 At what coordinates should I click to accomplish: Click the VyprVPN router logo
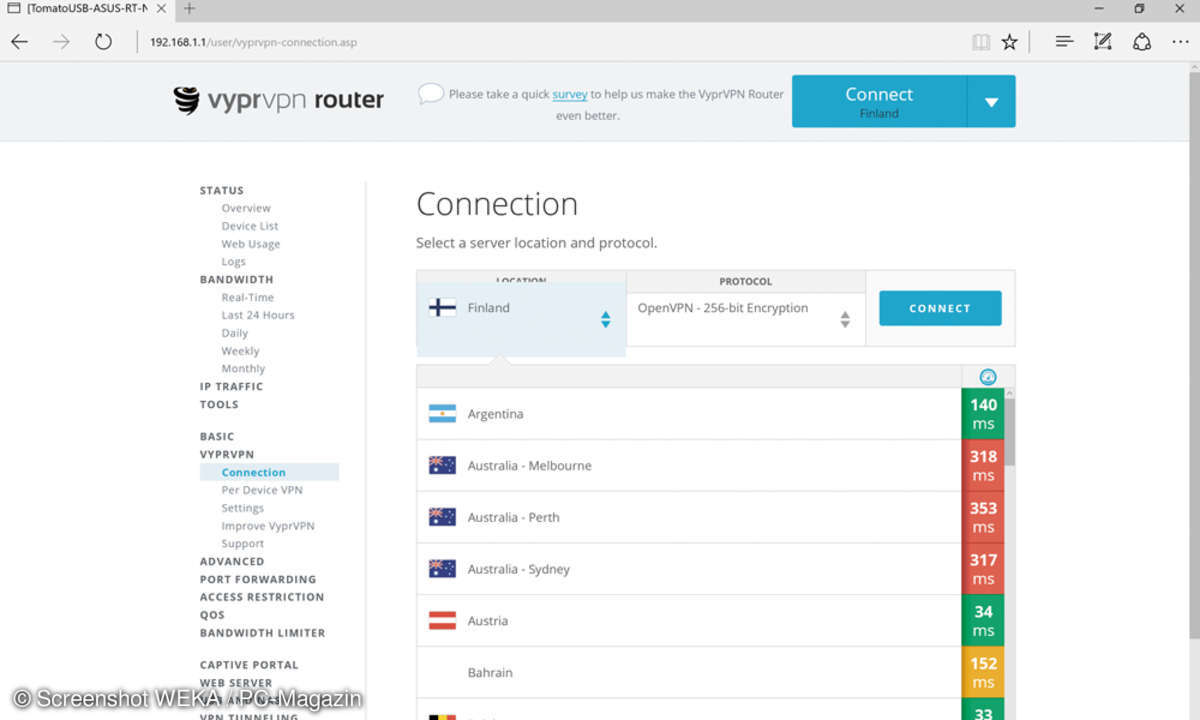click(x=279, y=100)
